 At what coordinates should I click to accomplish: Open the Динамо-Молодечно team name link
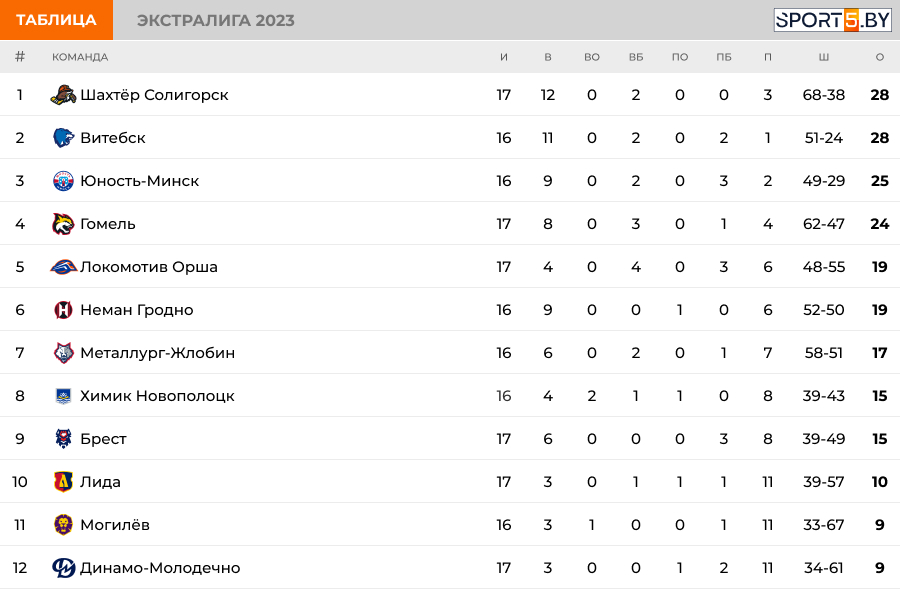(160, 568)
